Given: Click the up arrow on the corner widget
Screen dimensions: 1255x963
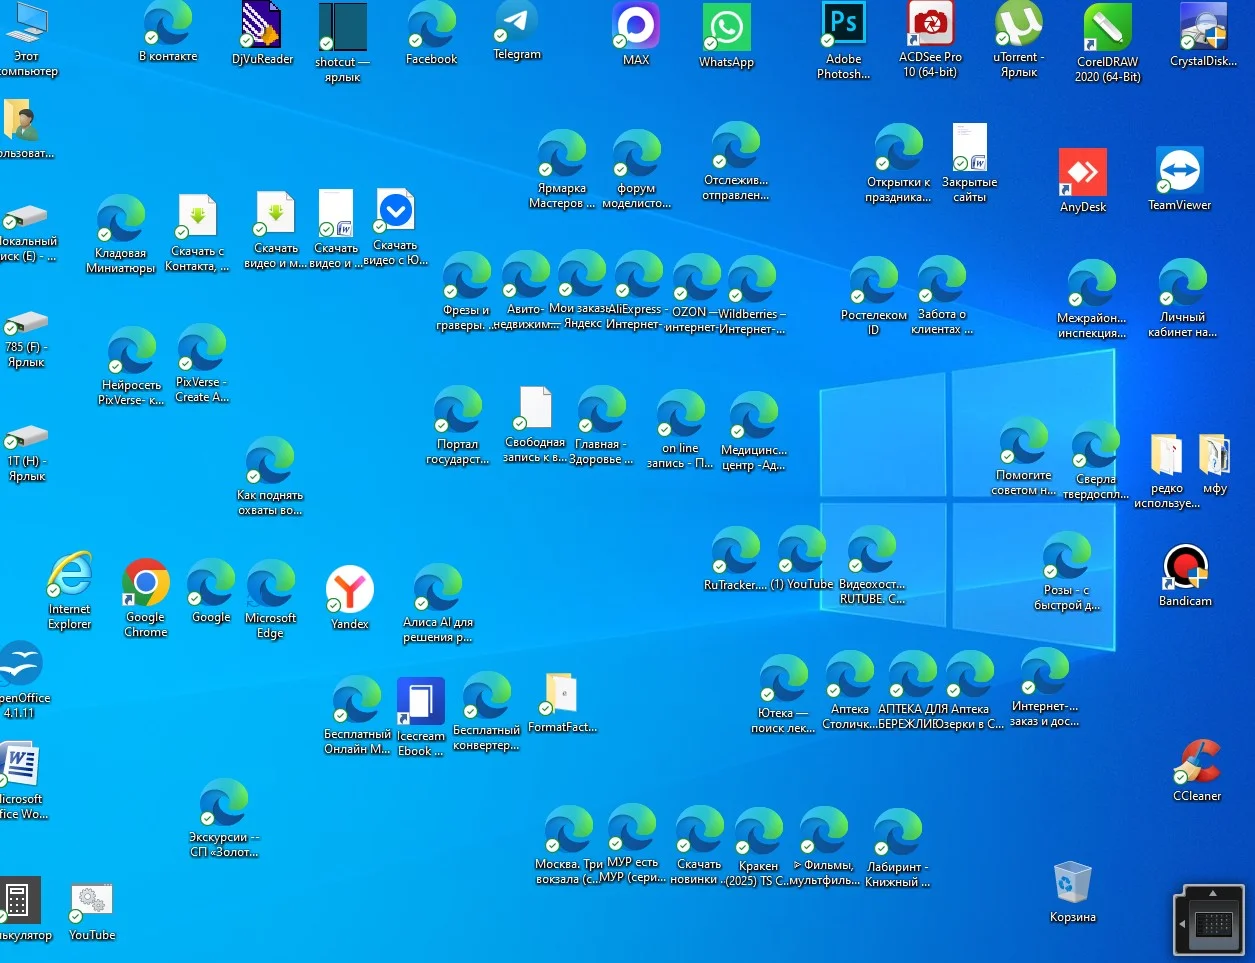Looking at the screenshot, I should pos(1213,893).
